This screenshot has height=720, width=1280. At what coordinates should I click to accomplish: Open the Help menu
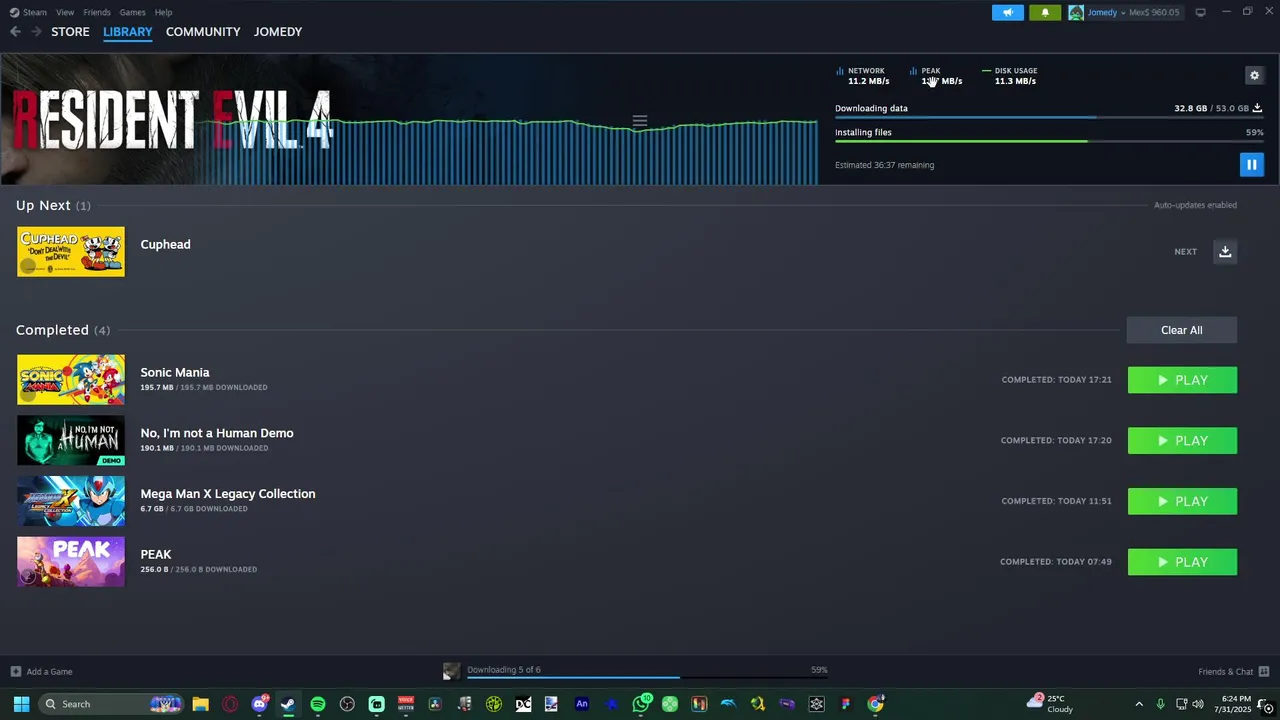coord(163,12)
